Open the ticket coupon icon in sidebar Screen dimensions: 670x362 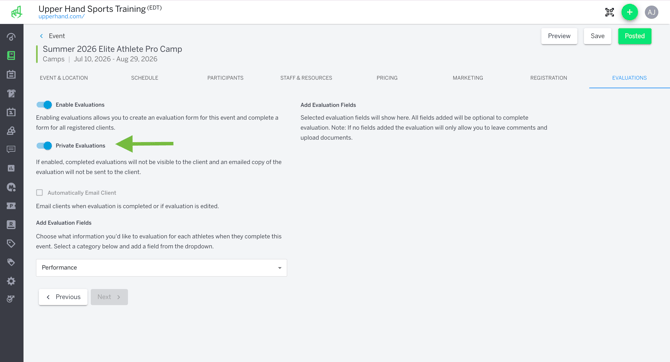tap(11, 206)
